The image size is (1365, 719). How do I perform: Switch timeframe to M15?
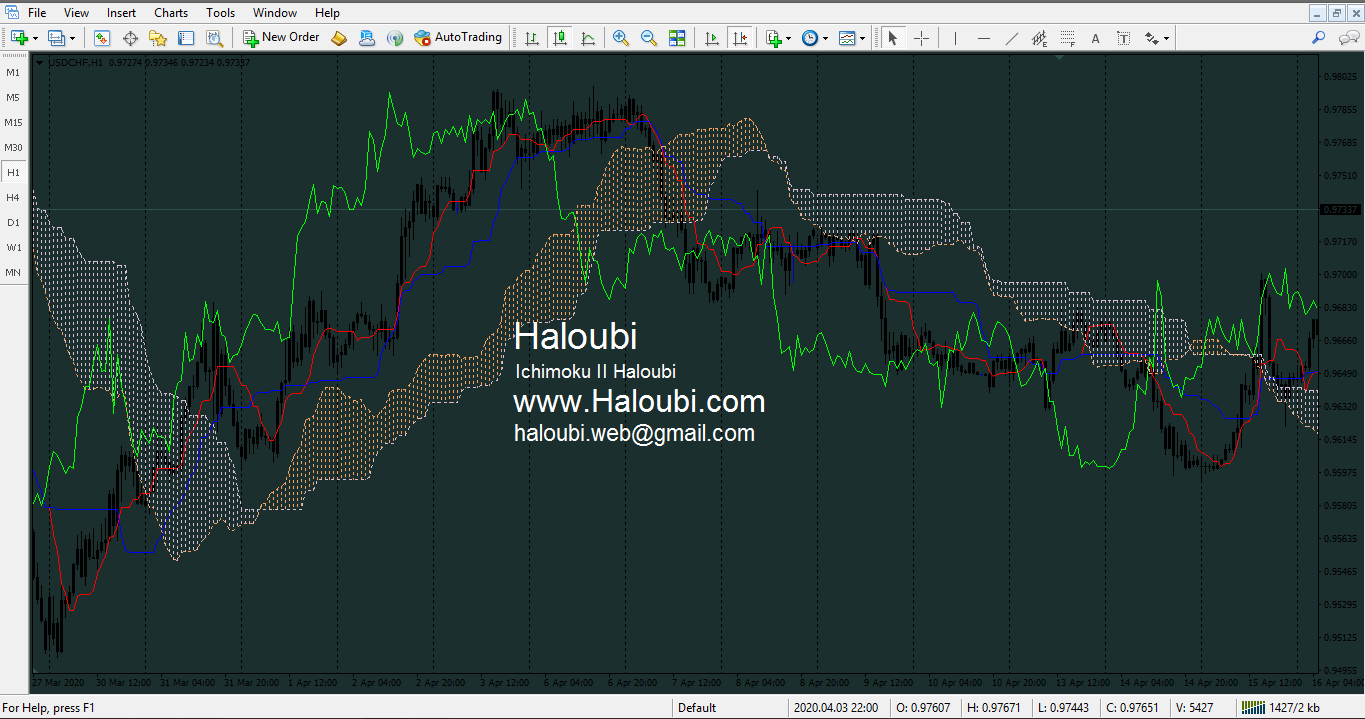click(x=13, y=122)
